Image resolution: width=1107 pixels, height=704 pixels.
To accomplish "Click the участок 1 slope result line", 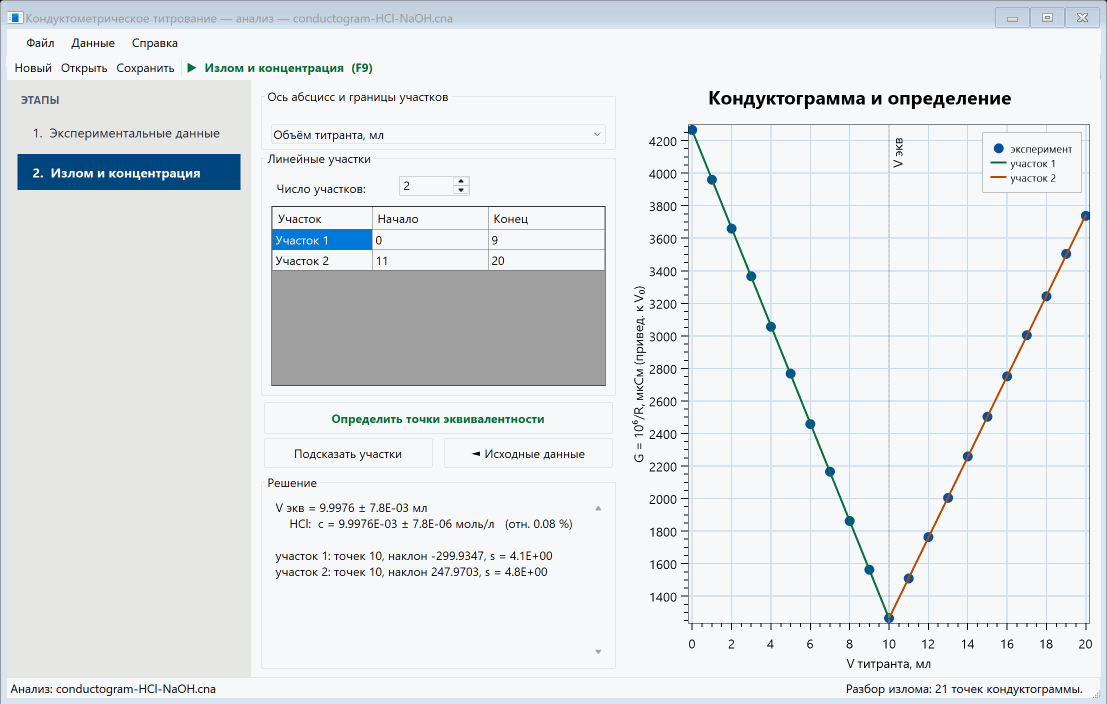I will pos(414,556).
